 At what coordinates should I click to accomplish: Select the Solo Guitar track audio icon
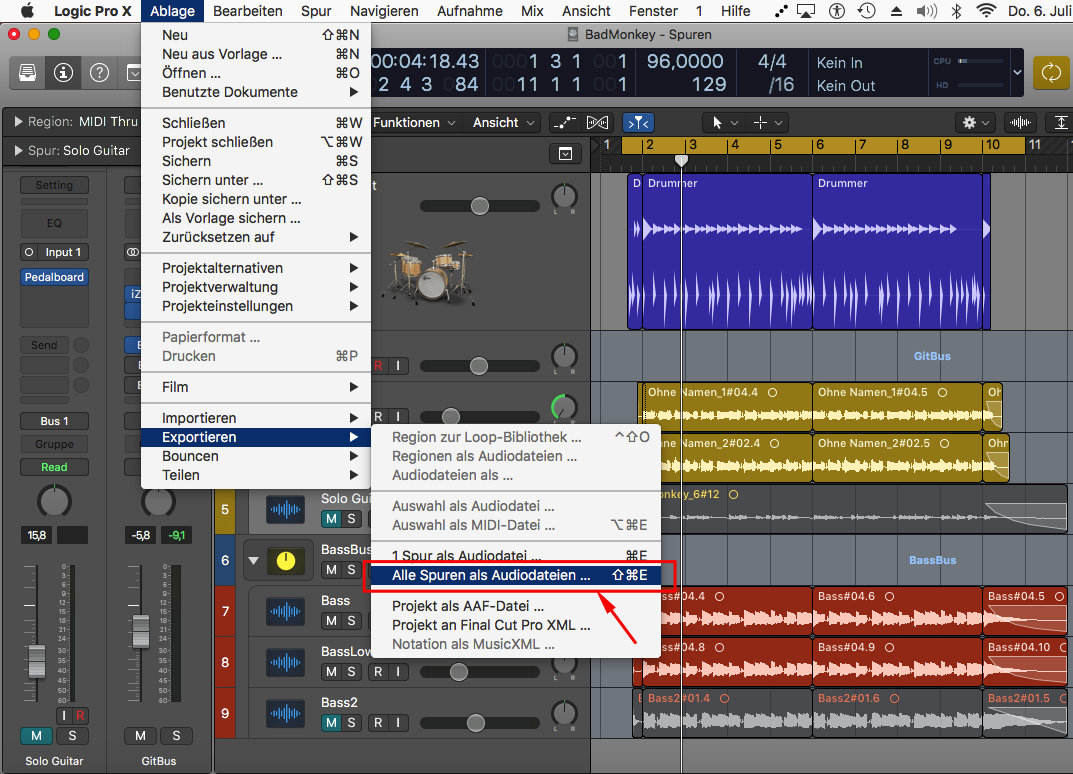(285, 510)
